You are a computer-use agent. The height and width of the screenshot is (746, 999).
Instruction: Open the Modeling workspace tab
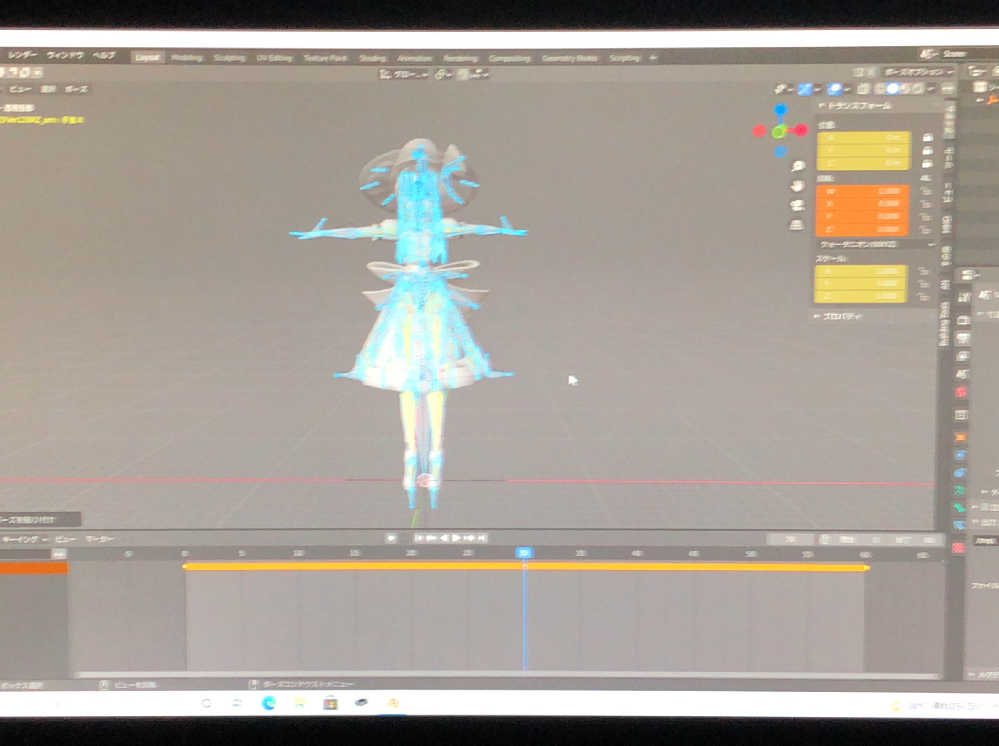tap(186, 58)
